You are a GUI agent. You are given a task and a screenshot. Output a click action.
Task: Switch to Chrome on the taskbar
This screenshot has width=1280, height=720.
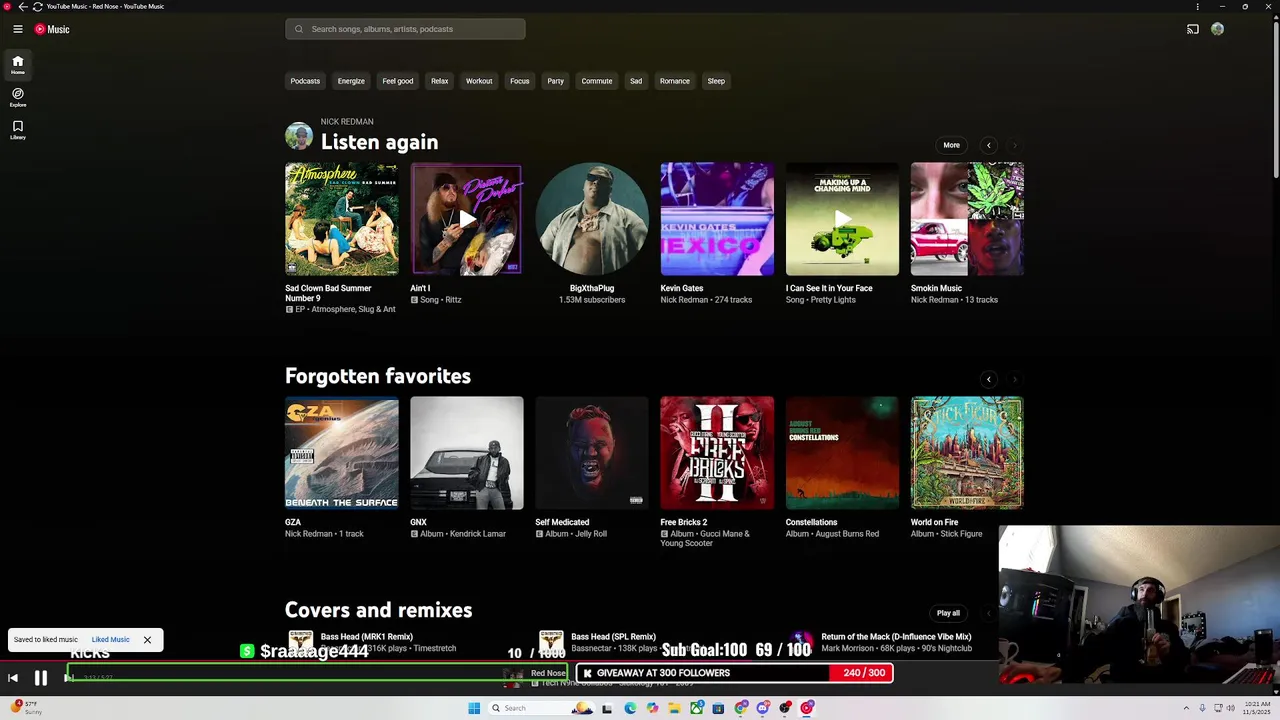pos(741,708)
